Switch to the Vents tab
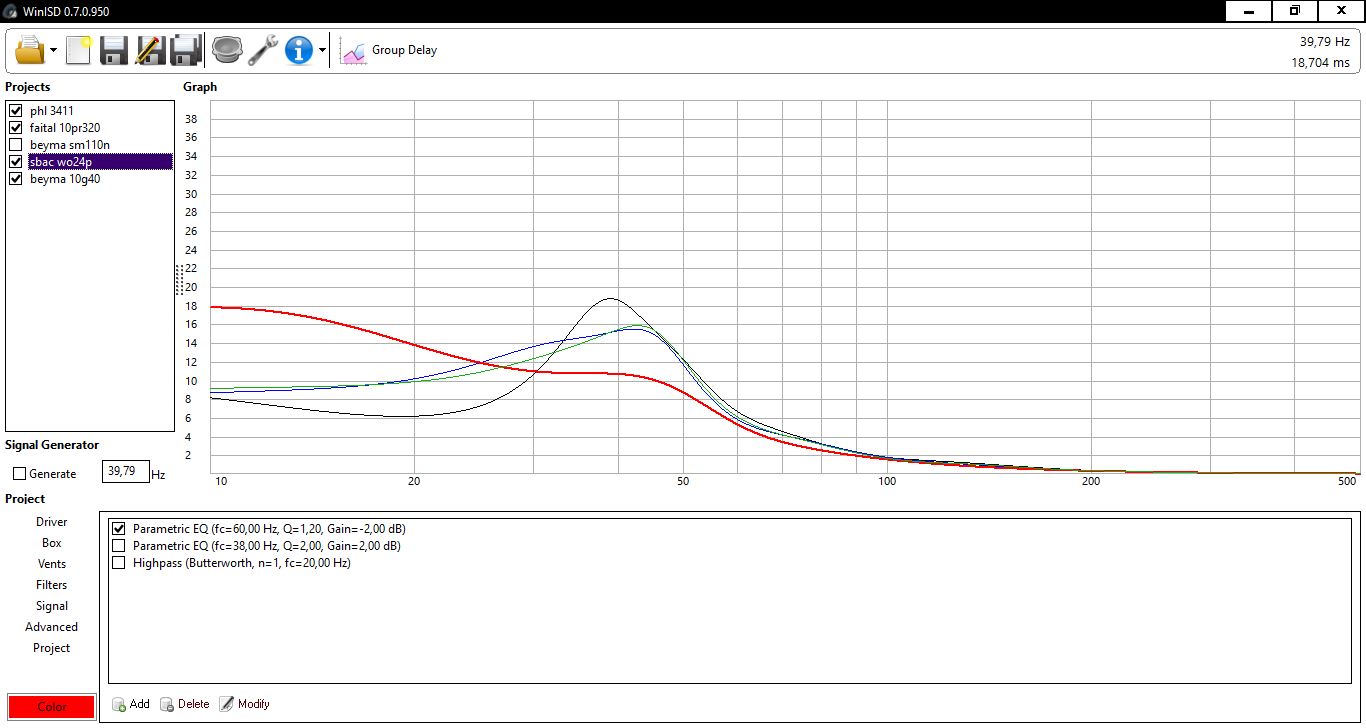The width and height of the screenshot is (1366, 728). point(52,564)
